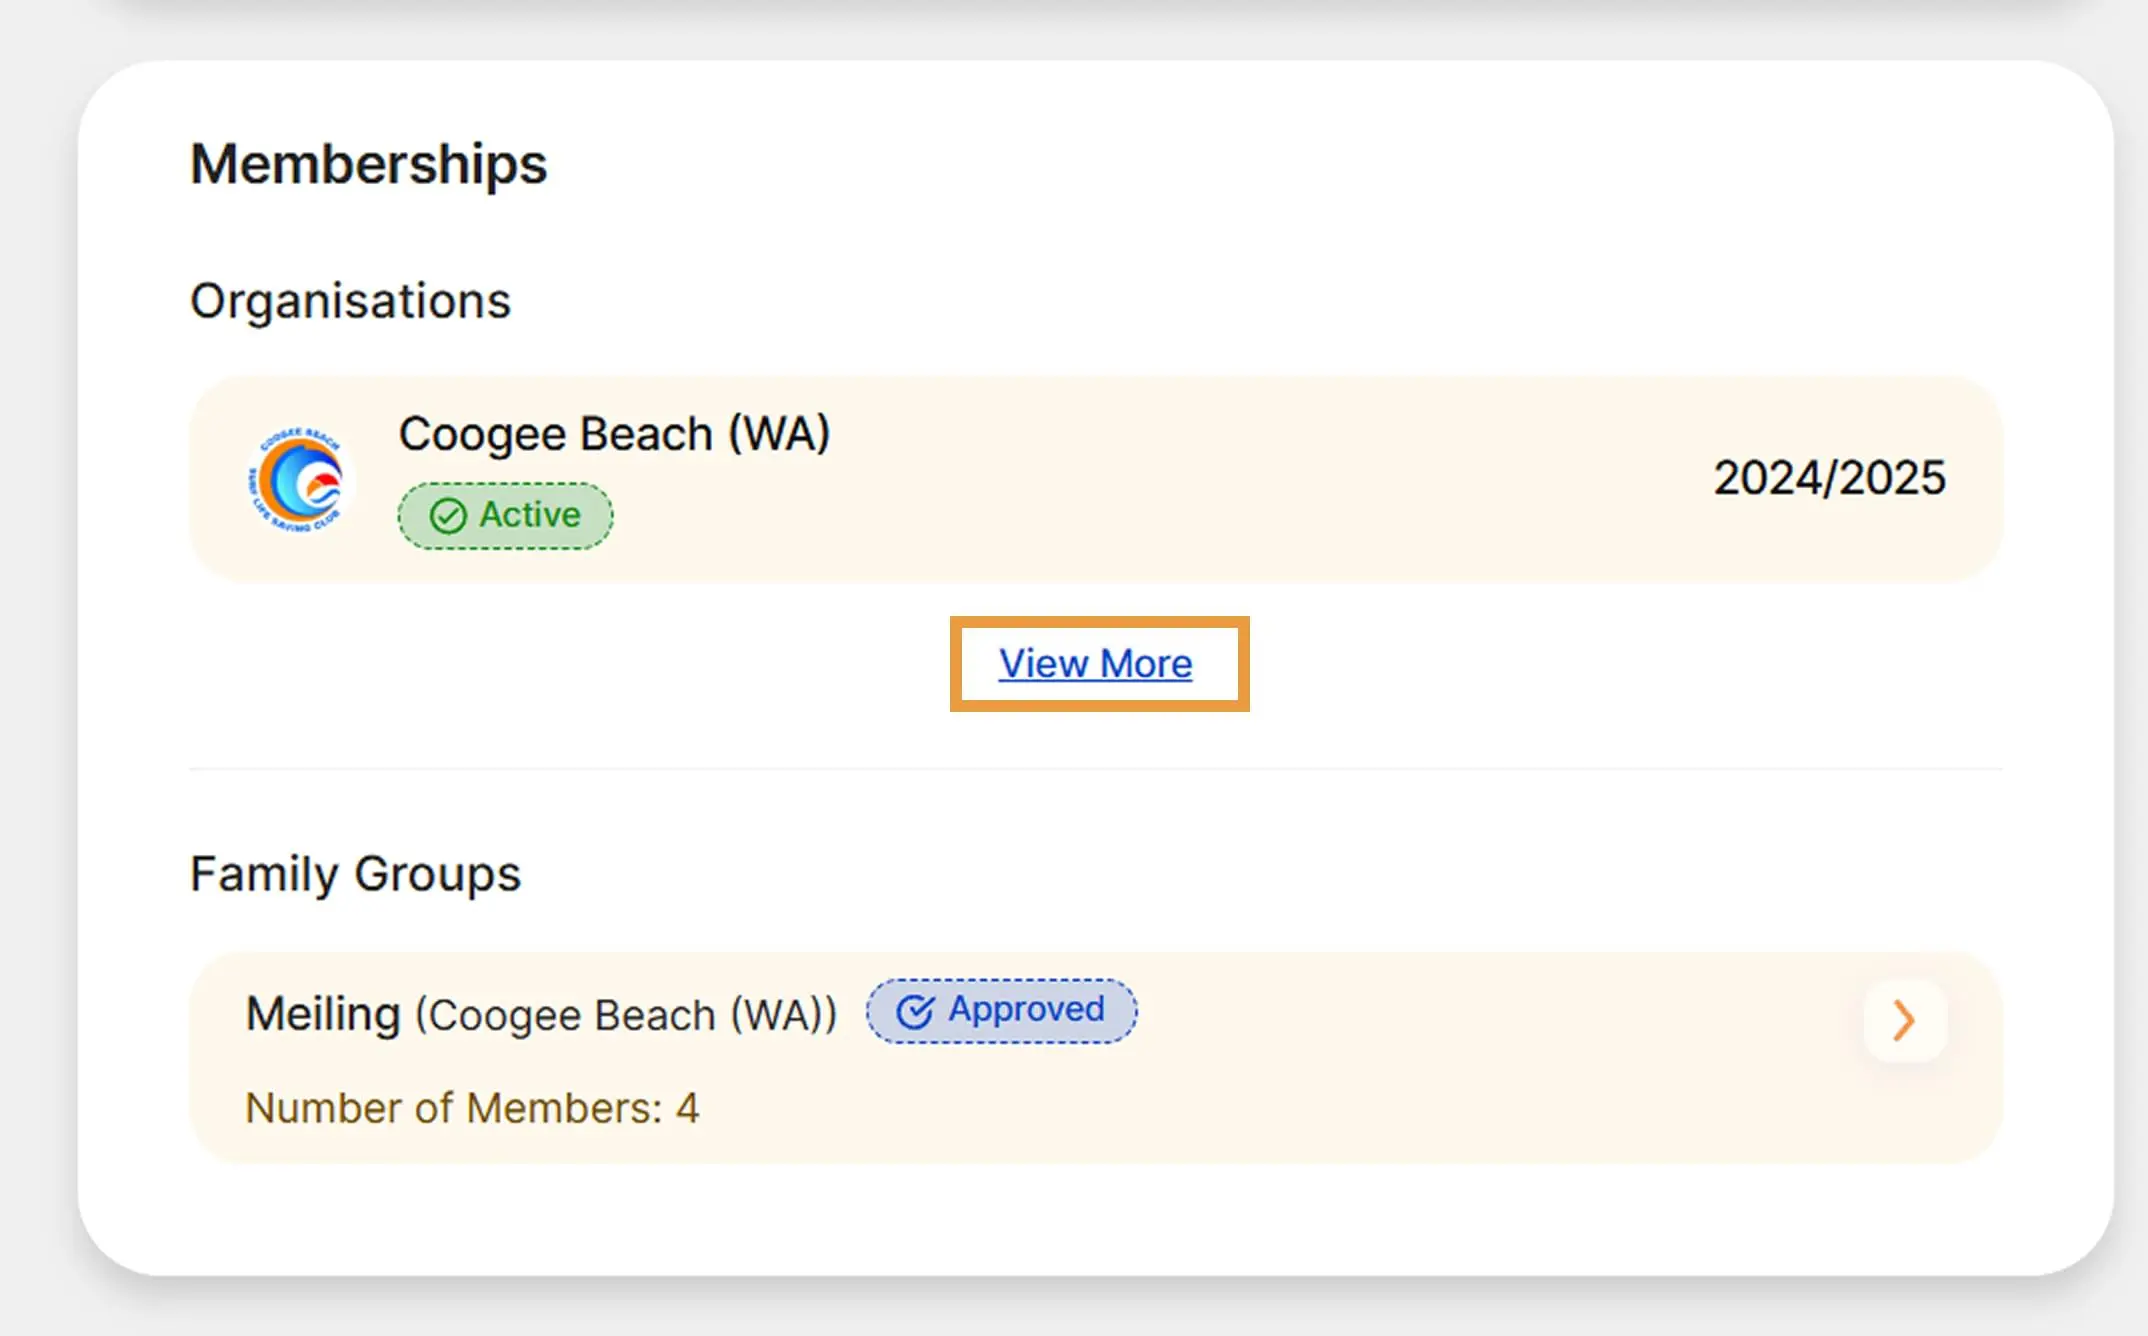Click the blue Approved checkmark icon
The image size is (2148, 1336).
pos(914,1012)
